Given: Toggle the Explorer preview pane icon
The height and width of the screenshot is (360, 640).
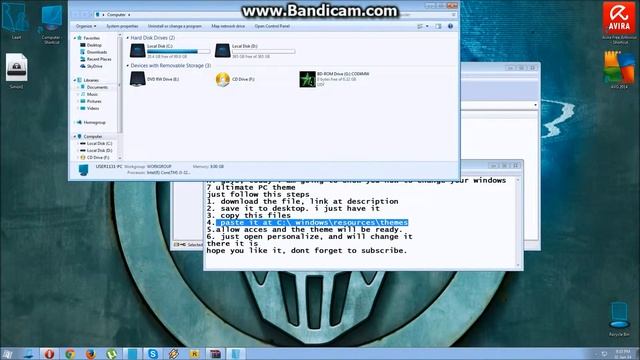Looking at the screenshot, I should tap(438, 26).
